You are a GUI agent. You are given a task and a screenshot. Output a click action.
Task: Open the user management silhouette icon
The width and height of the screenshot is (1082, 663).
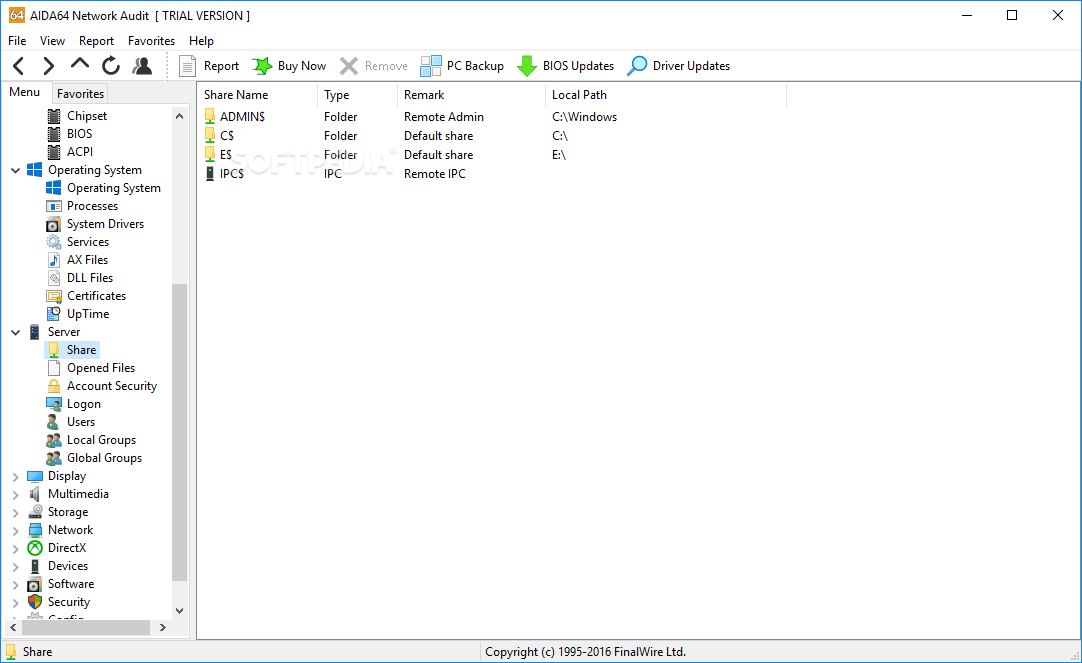142,66
